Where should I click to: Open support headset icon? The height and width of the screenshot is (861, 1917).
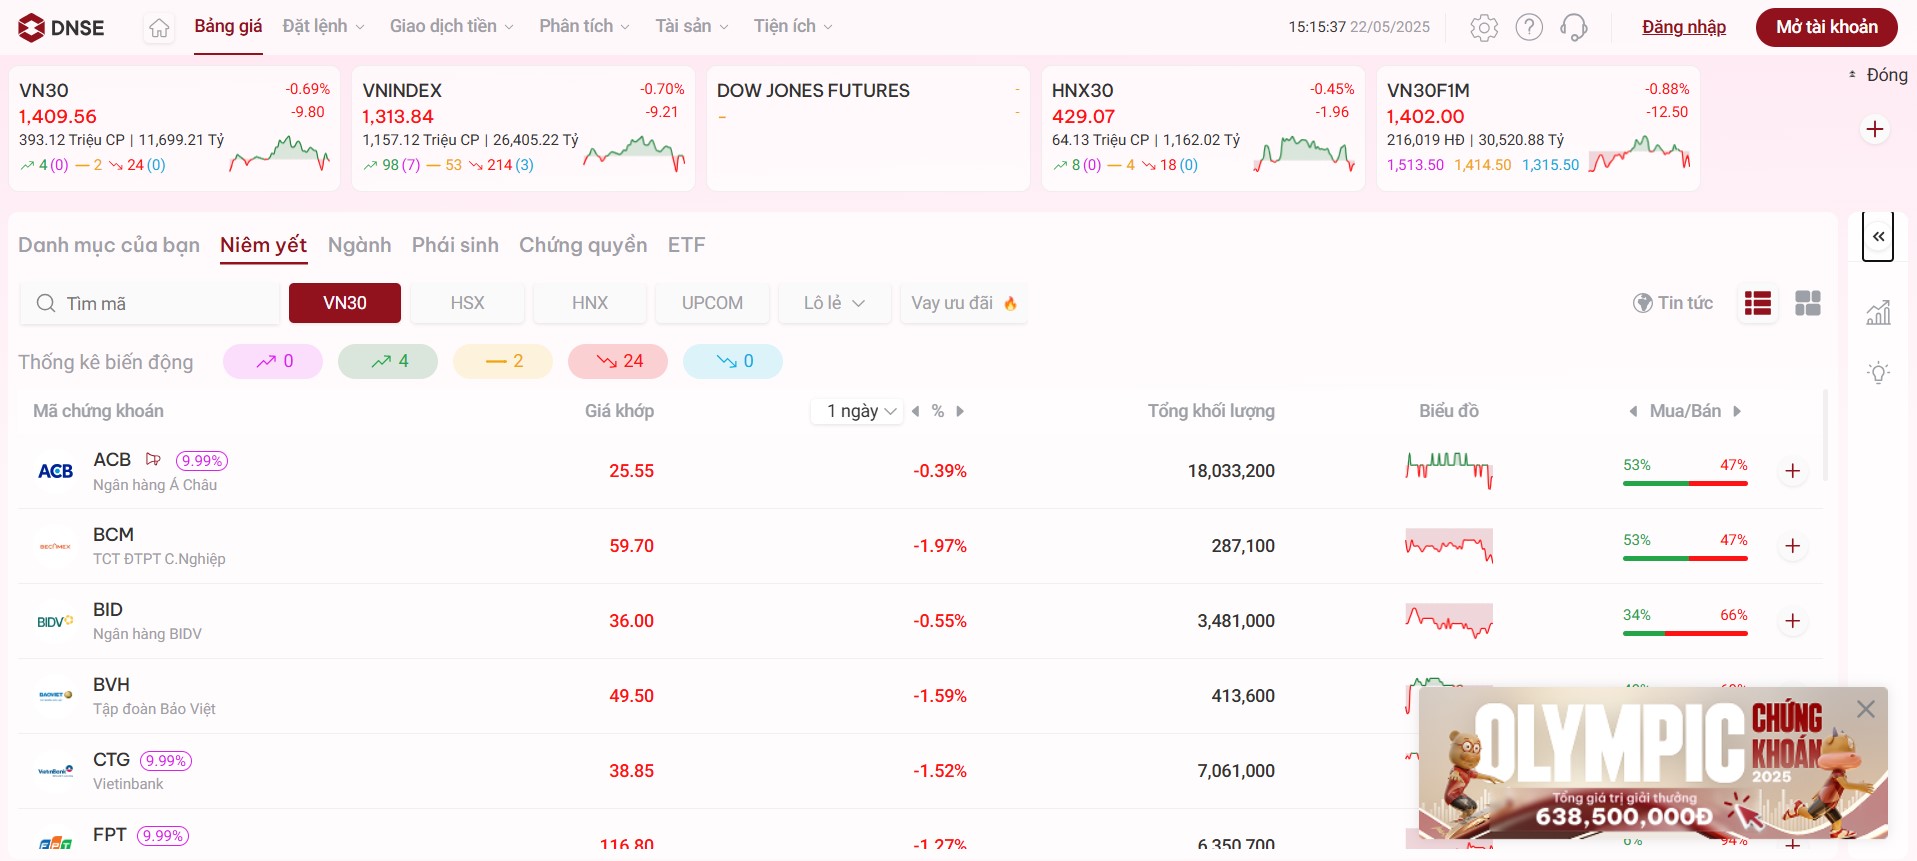[1574, 27]
